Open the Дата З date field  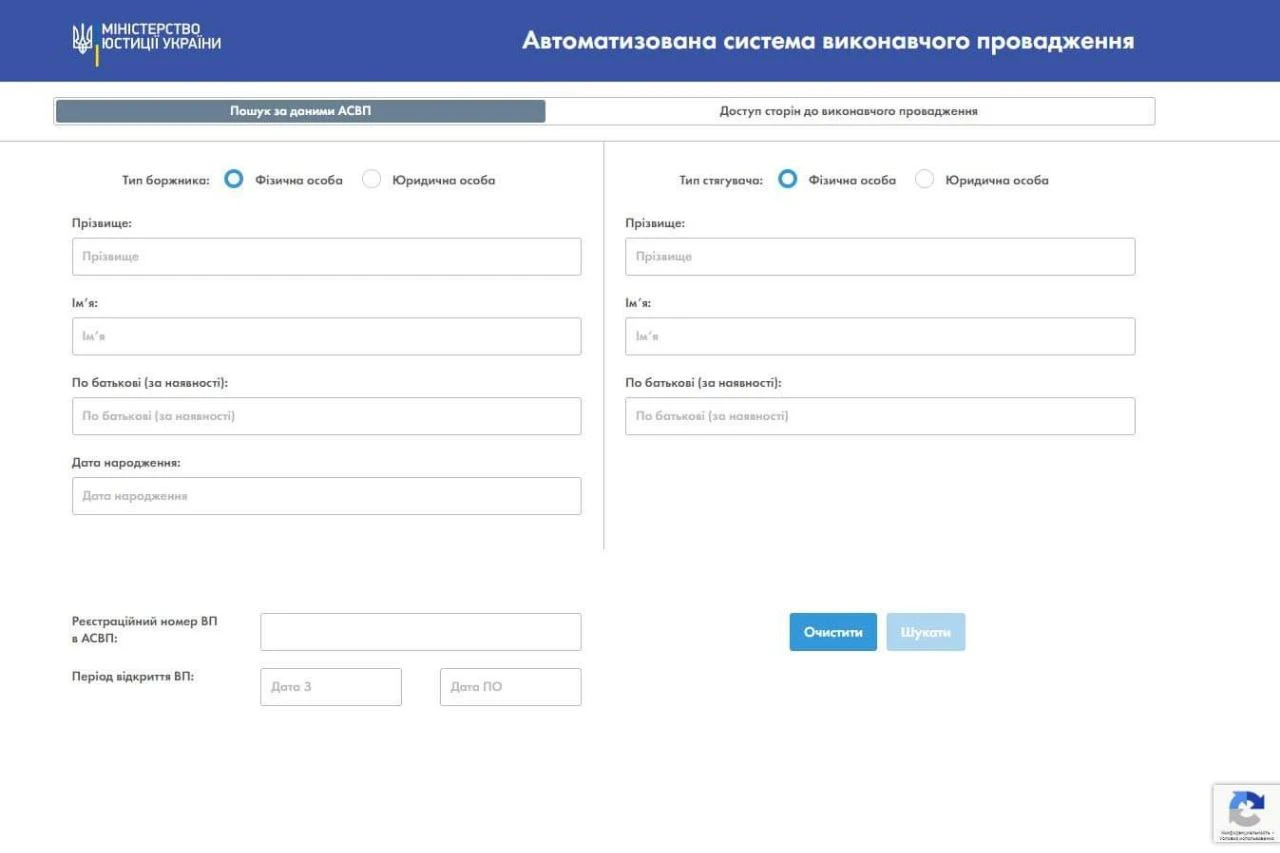pyautogui.click(x=330, y=686)
